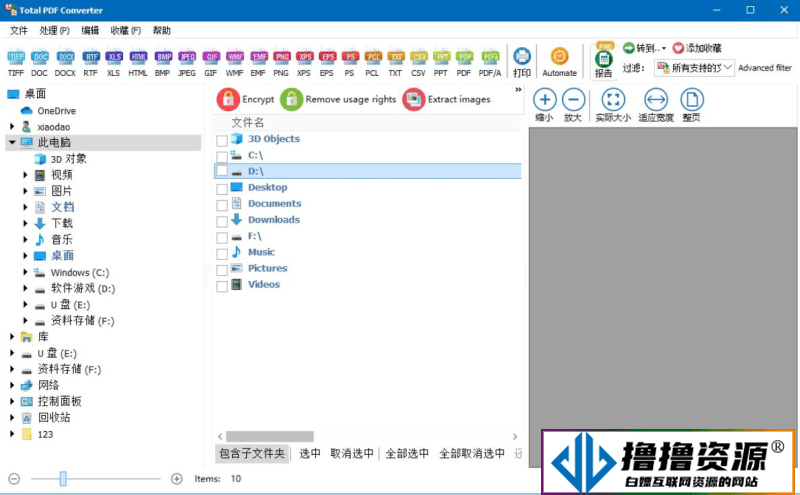800x495 pixels.
Task: Launch the Automate tool
Action: coord(560,63)
